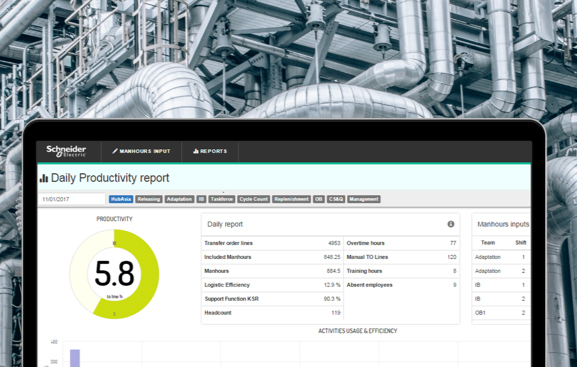
Task: Click the bar chart icon beside report title
Action: 44,178
